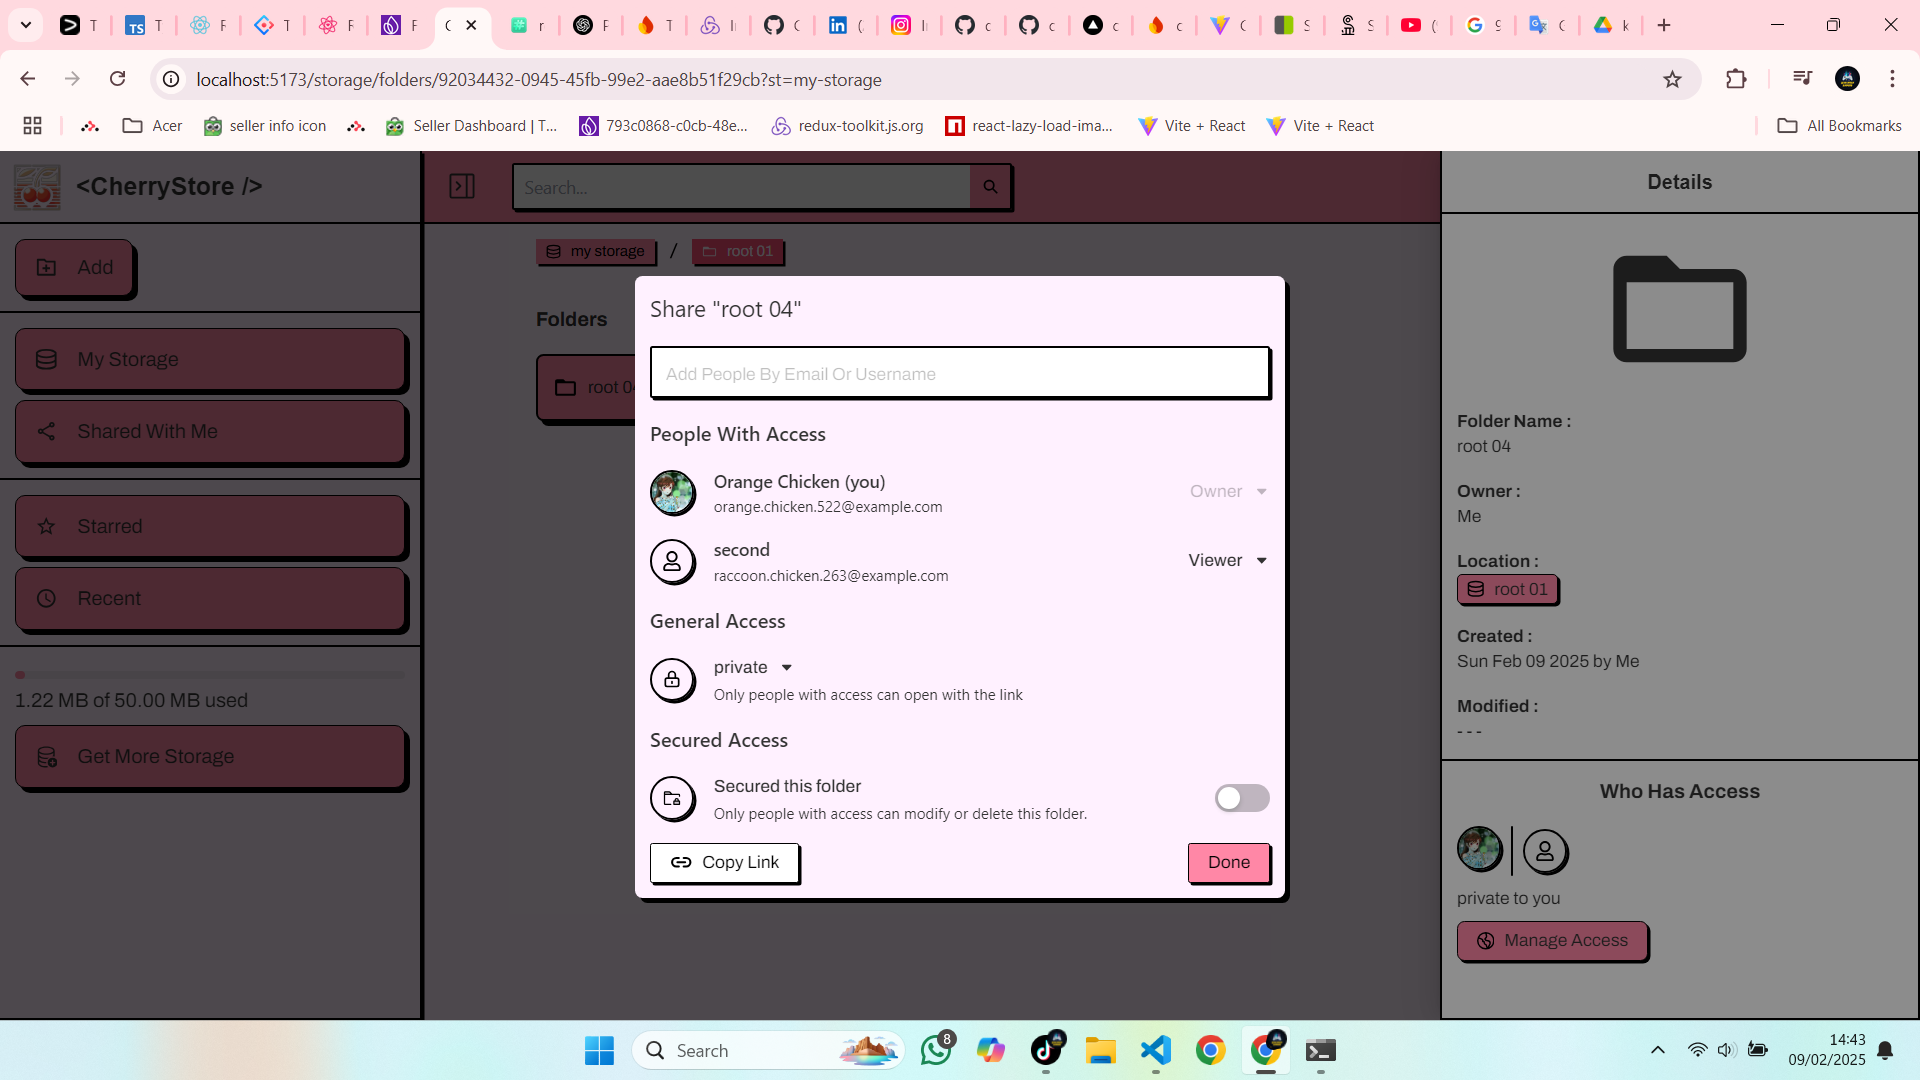
Task: Open Shared With Me in sidebar
Action: point(210,432)
